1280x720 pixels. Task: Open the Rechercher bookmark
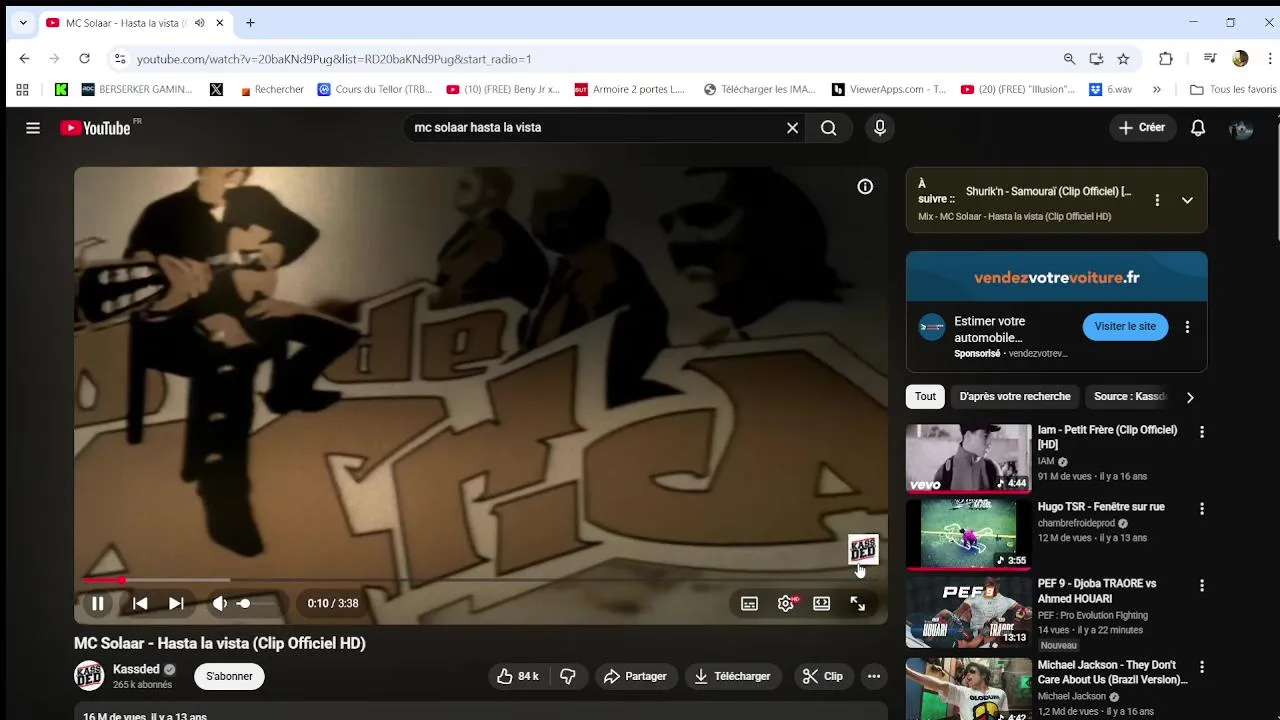point(272,89)
